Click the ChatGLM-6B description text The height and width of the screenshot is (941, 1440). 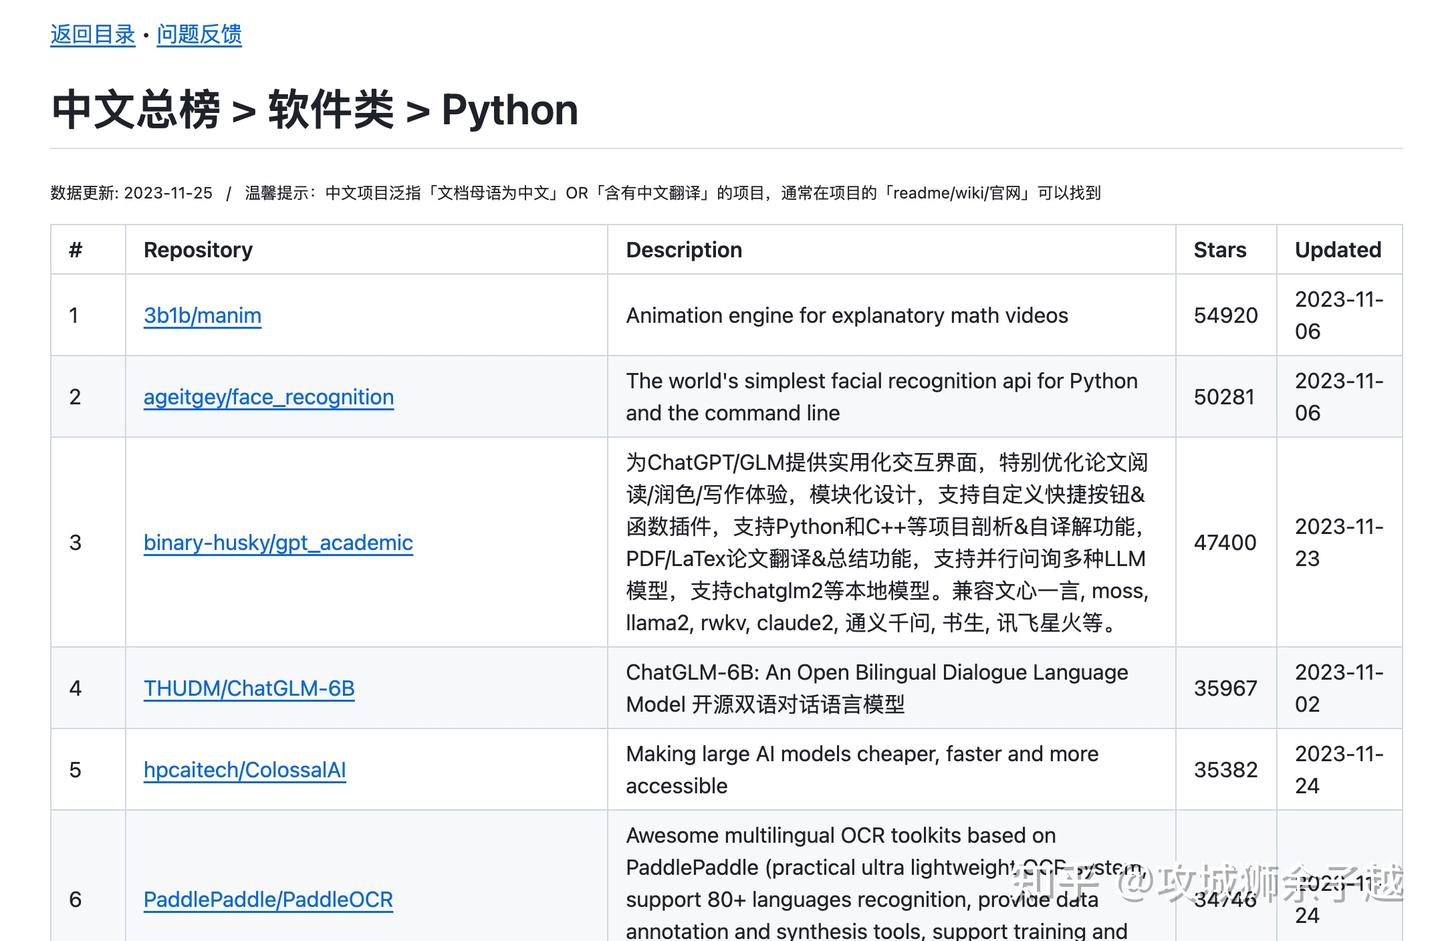click(877, 688)
